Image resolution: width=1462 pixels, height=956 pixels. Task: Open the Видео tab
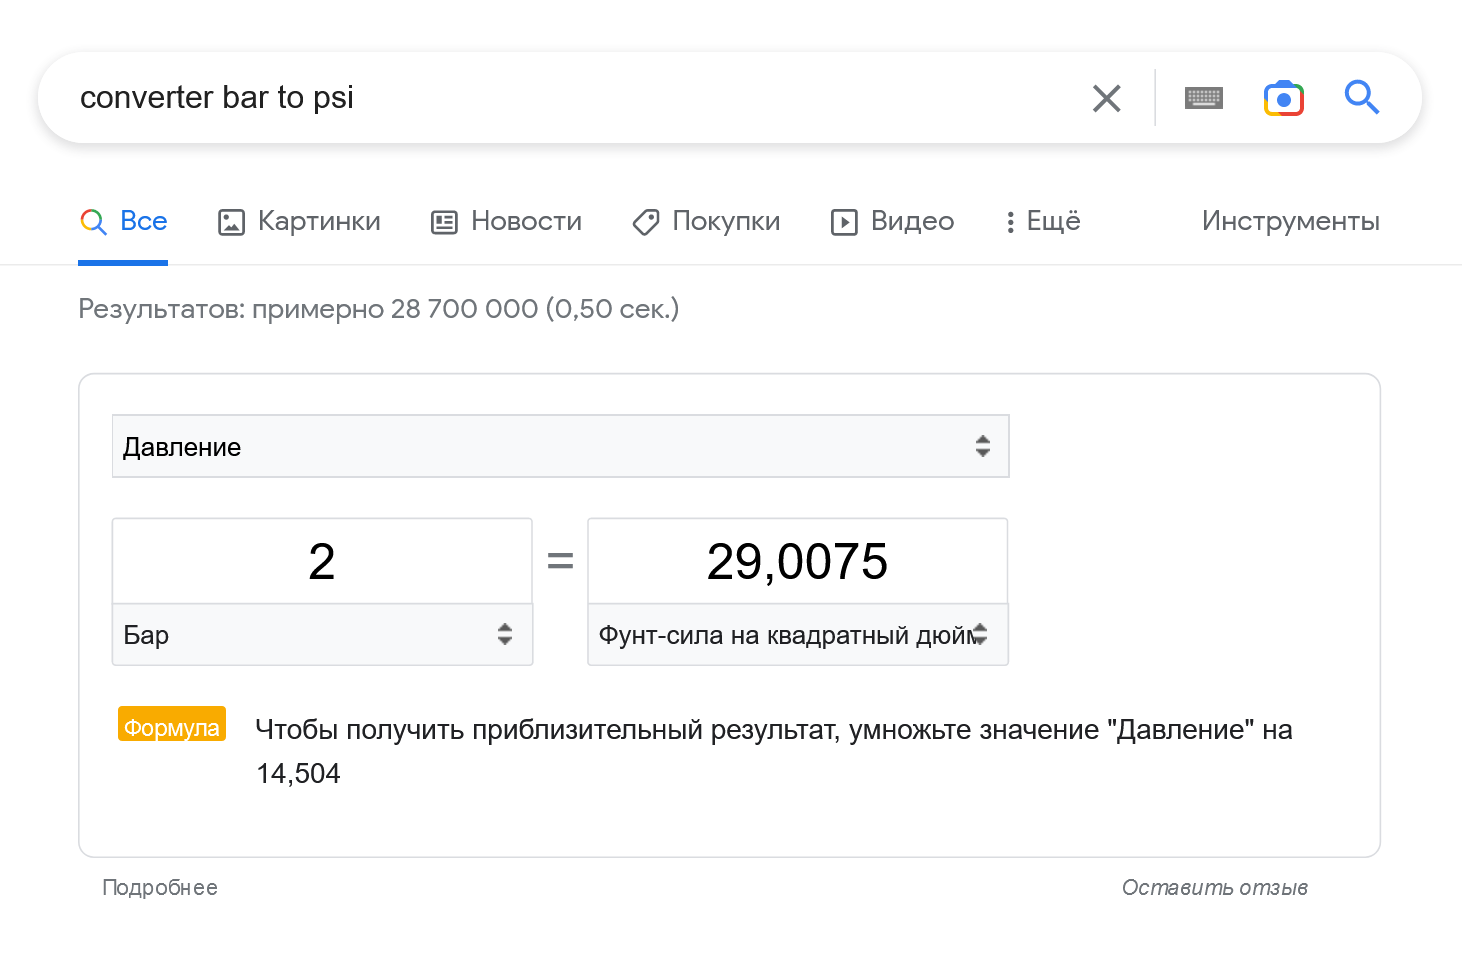pyautogui.click(x=892, y=221)
